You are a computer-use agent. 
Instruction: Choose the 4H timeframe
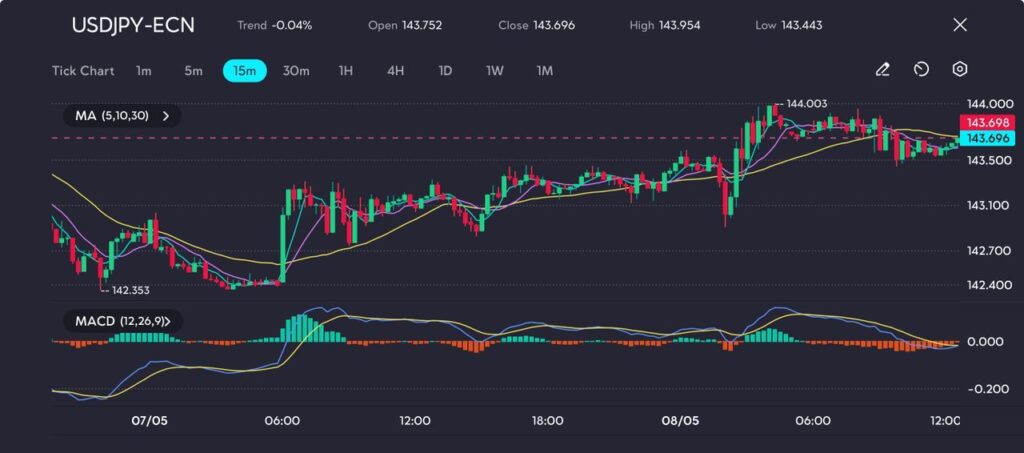click(x=395, y=71)
